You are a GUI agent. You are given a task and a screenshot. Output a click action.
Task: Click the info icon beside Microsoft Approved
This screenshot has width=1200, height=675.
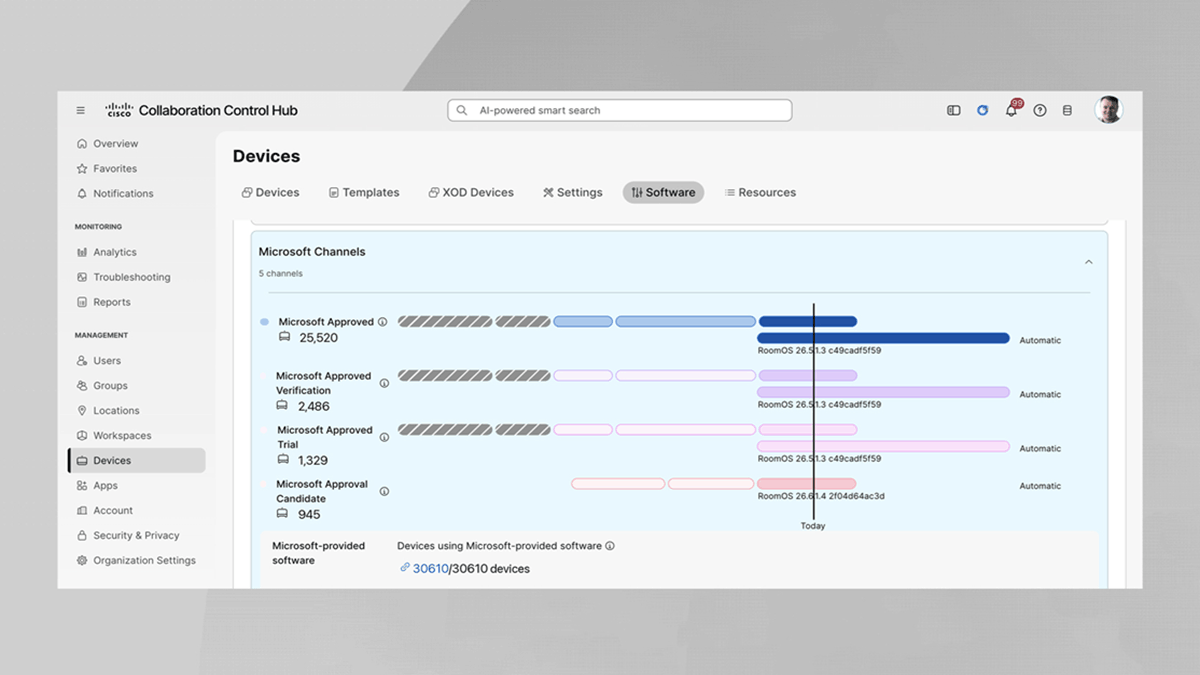(x=383, y=322)
